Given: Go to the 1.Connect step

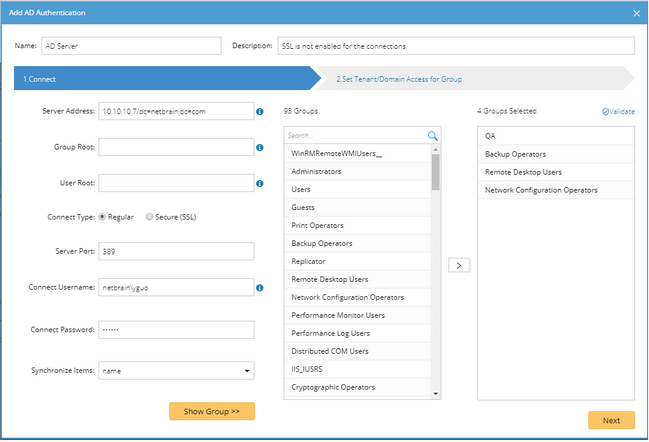Looking at the screenshot, I should point(160,78).
